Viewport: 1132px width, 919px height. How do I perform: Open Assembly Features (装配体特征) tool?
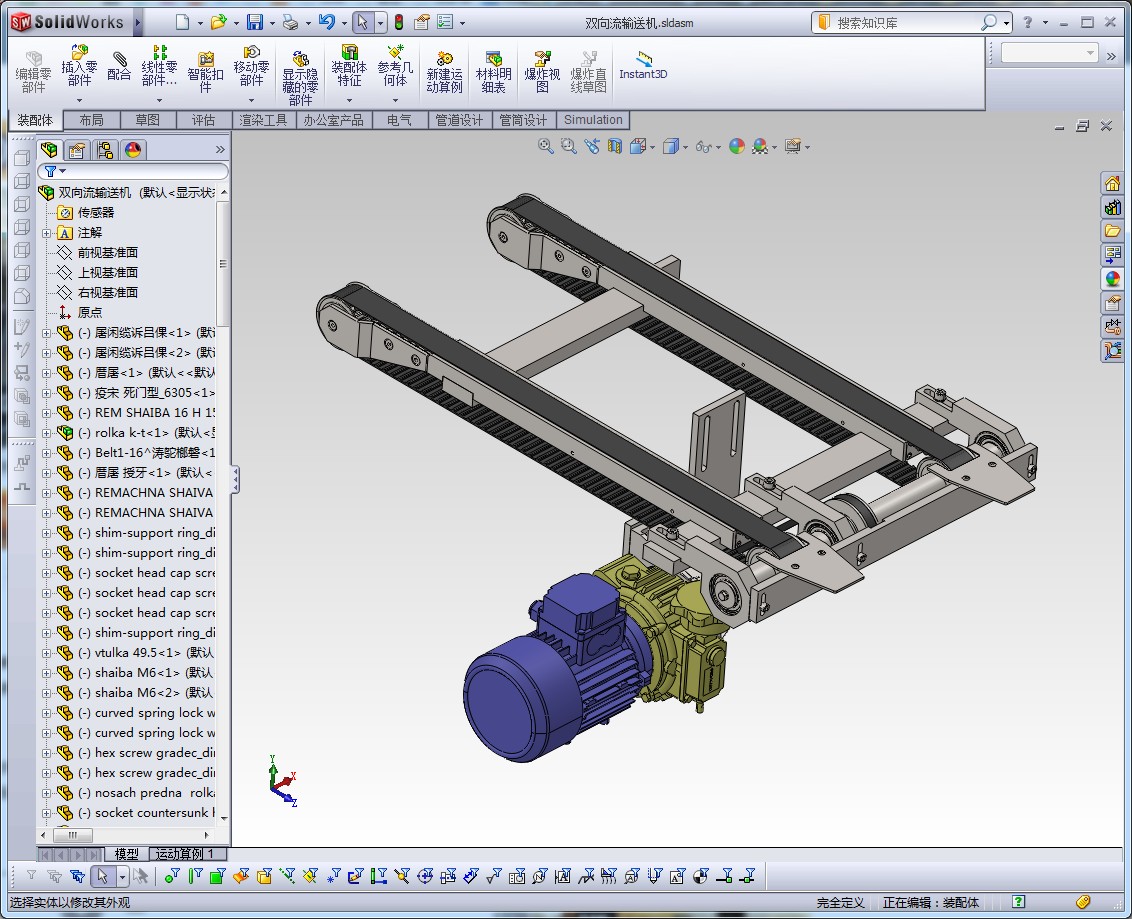click(349, 67)
